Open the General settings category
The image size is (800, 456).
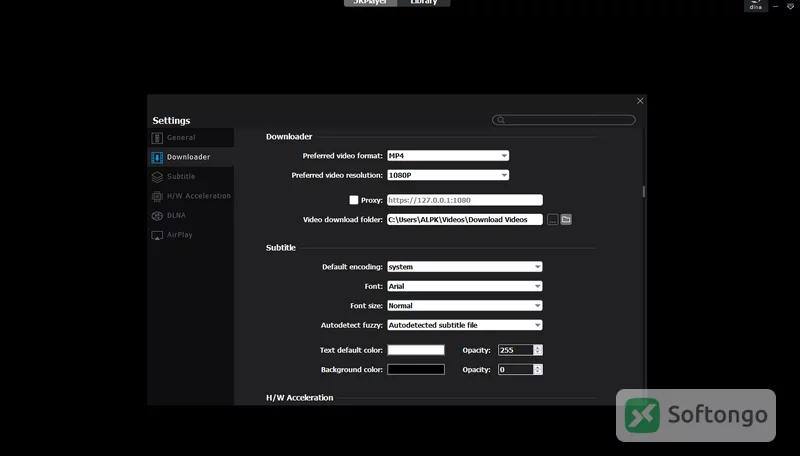point(191,138)
